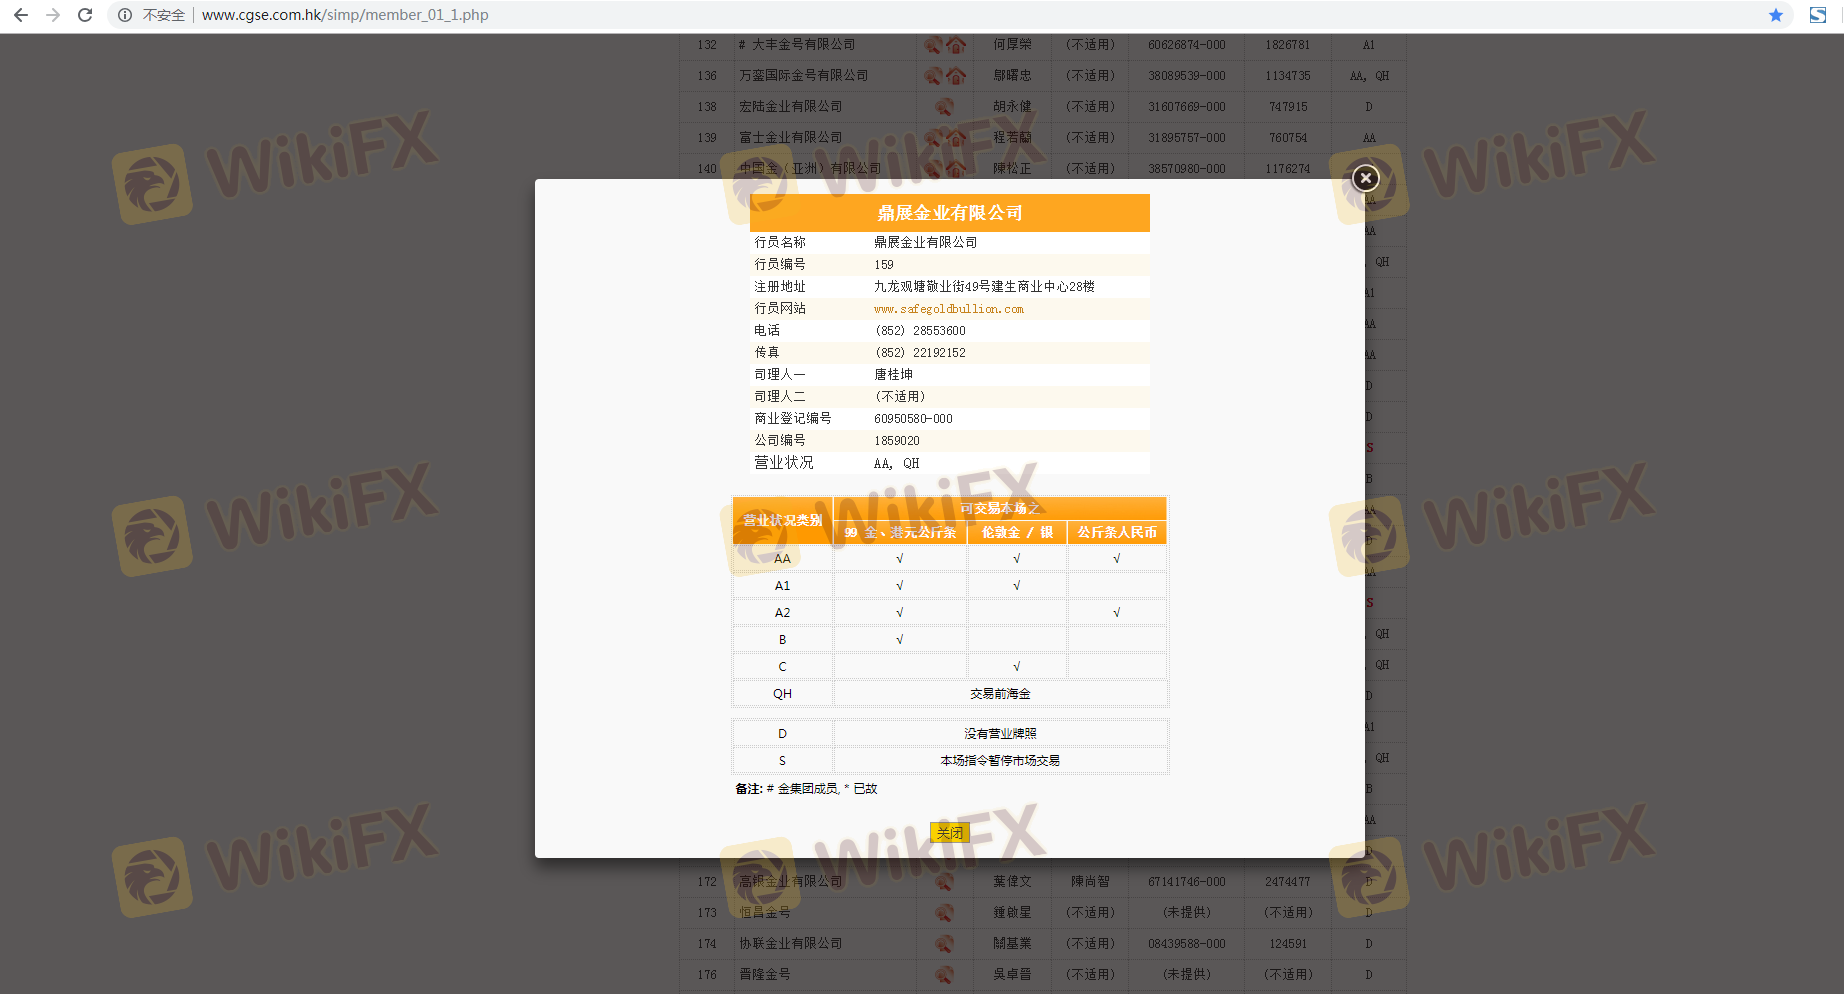Screen dimensions: 1844x994
Task: Open the www.safegoldbullion.com website link
Action: coord(948,309)
